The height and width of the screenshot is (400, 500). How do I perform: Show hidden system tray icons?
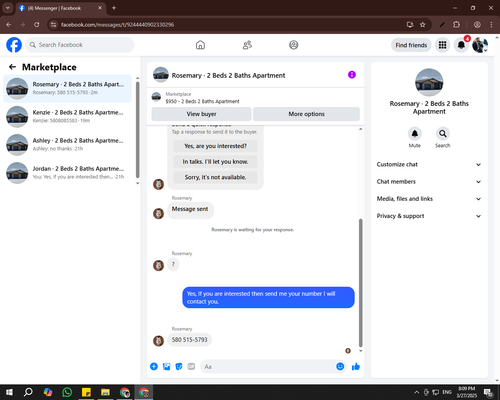point(416,392)
